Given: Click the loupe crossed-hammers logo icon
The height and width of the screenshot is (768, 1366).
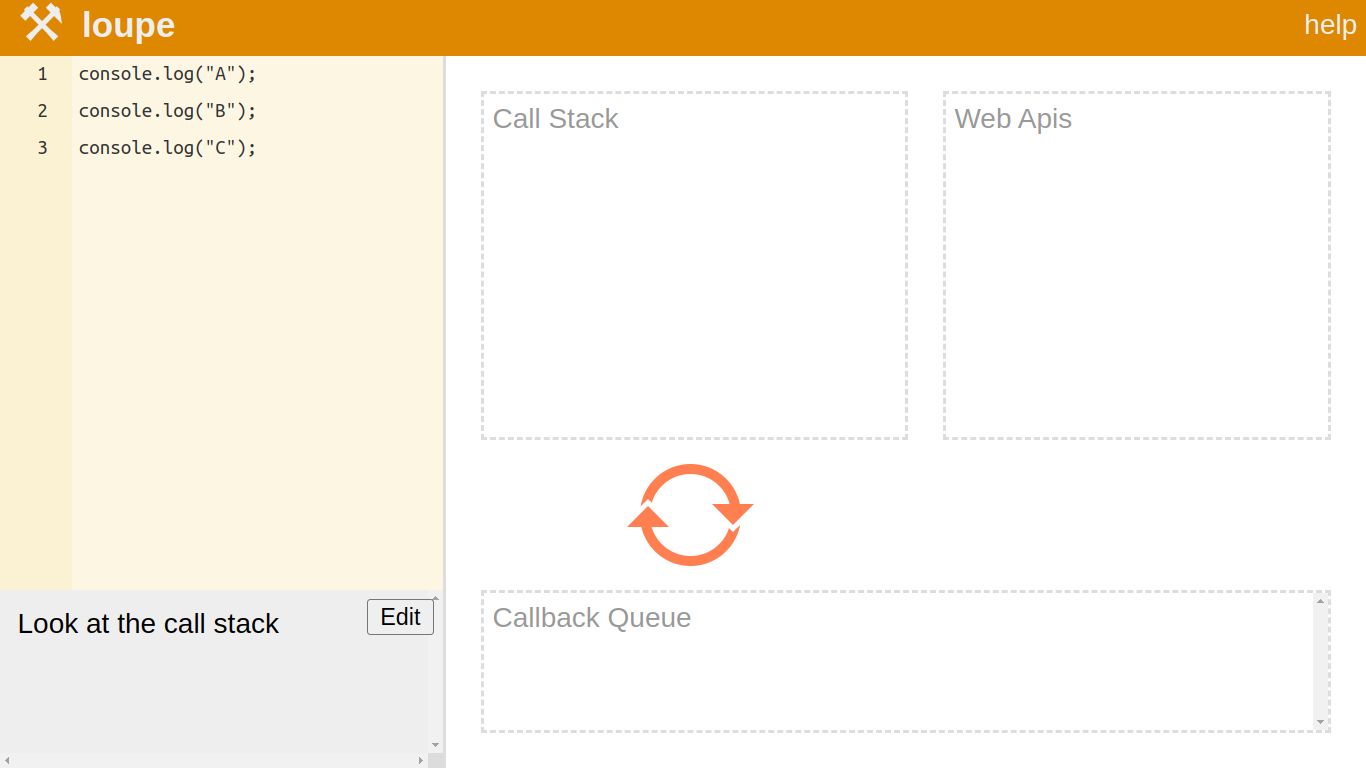Looking at the screenshot, I should coord(41,23).
